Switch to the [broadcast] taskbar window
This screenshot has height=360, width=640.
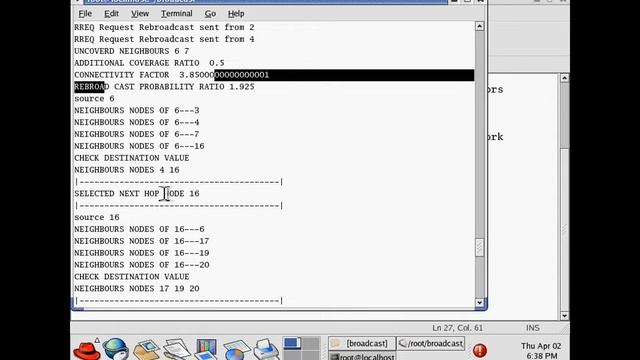coord(362,344)
